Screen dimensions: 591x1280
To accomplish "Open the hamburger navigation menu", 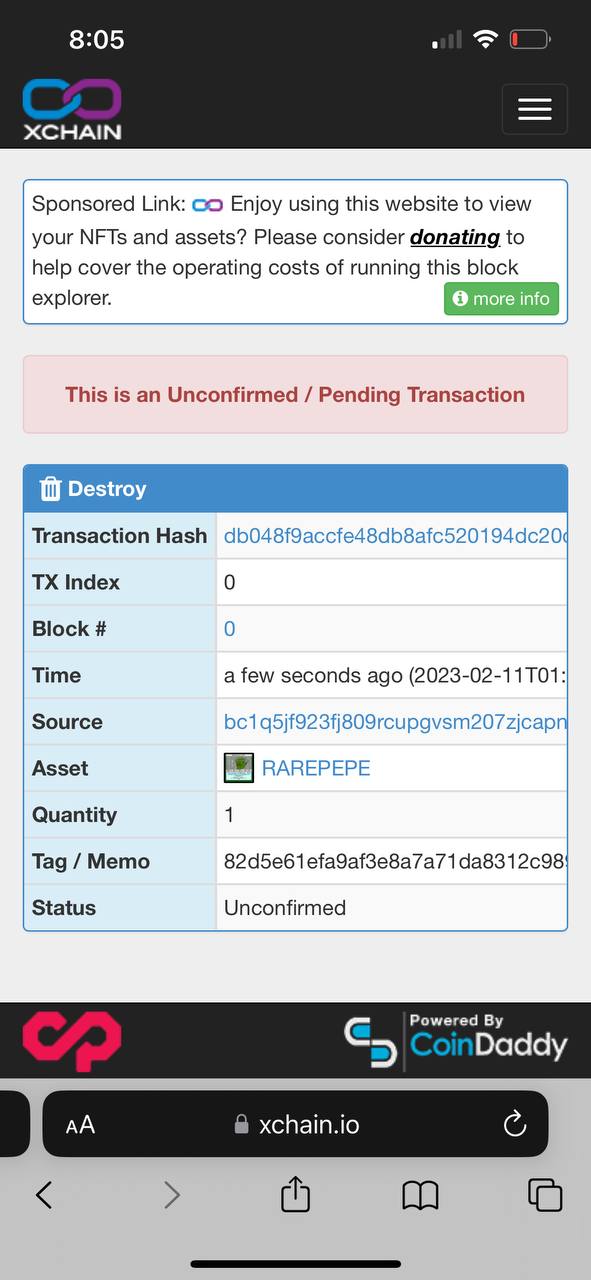I will 534,109.
